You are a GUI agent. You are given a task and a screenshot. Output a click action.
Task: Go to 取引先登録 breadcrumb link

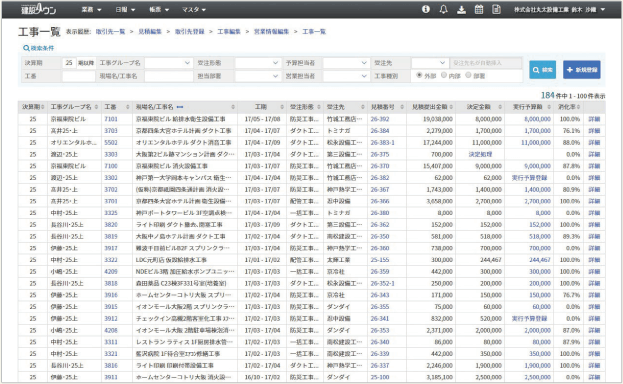(190, 31)
